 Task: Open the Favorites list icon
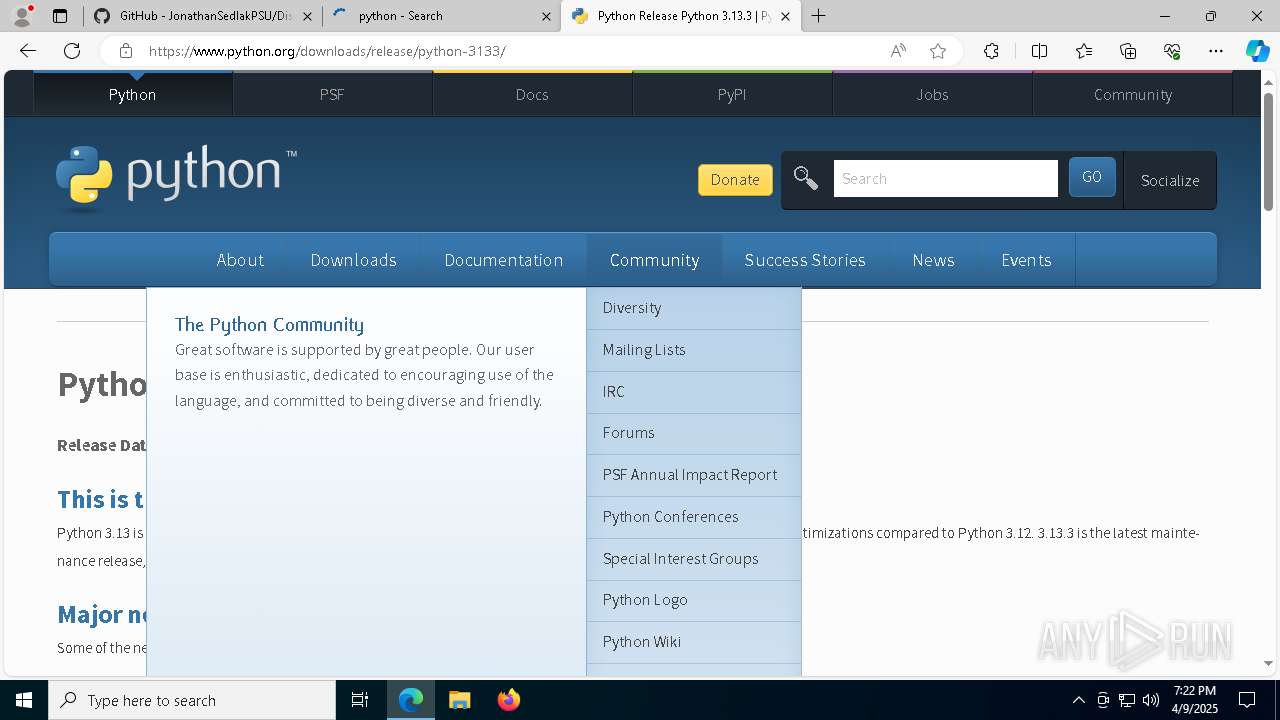(x=1084, y=51)
